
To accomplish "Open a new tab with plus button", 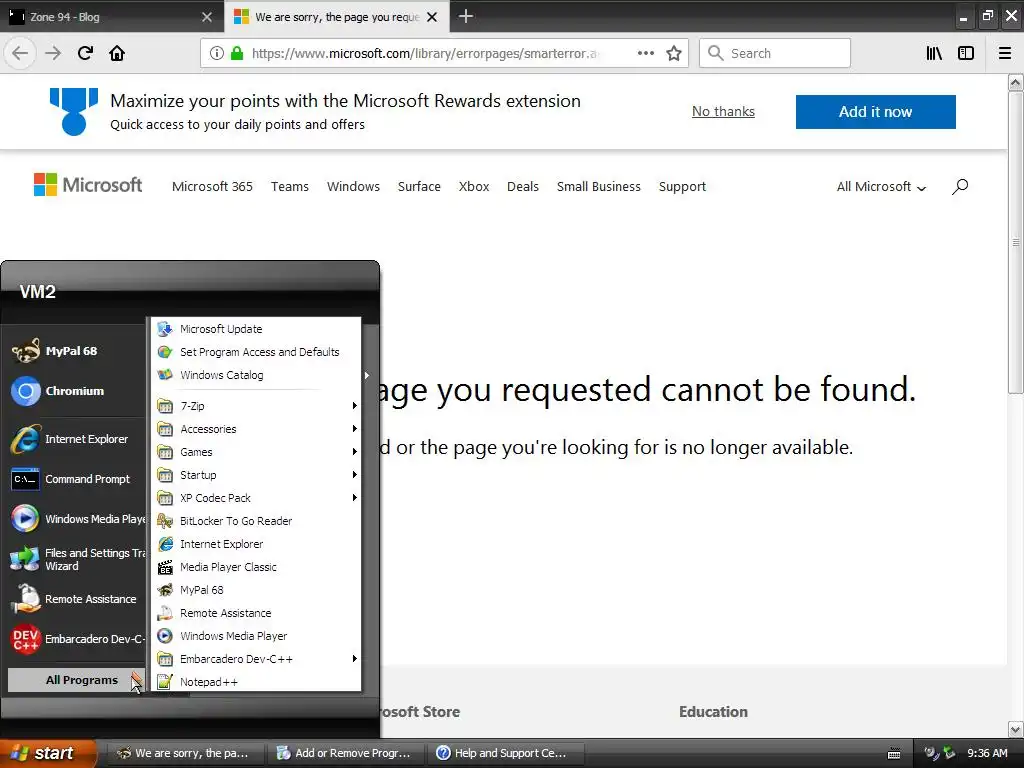I will pos(466,16).
